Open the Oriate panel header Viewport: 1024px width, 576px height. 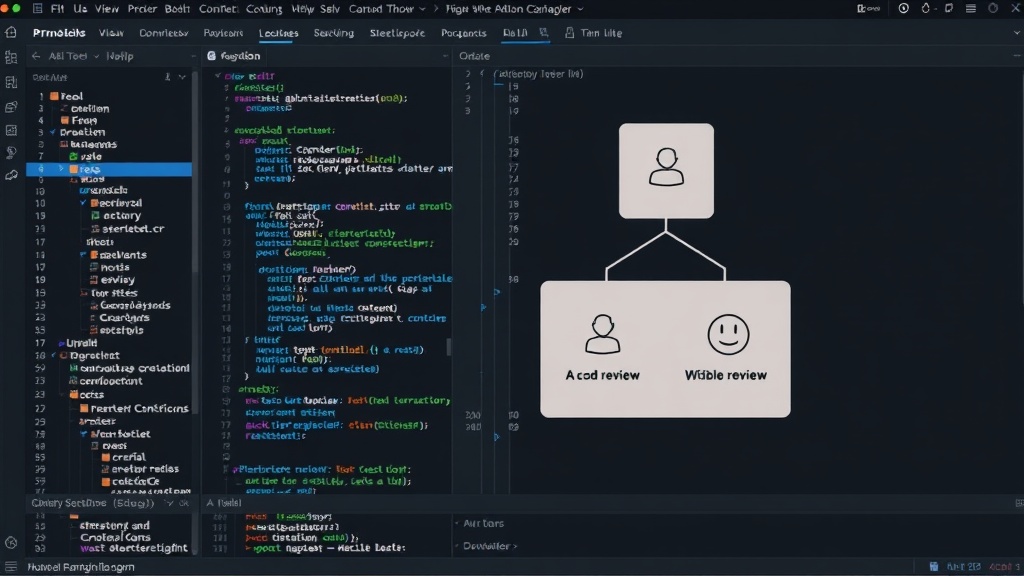tap(475, 56)
